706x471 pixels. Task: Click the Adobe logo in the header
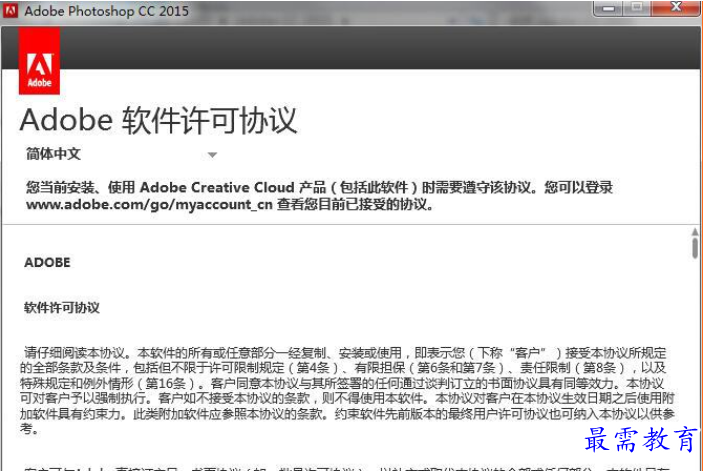39,61
